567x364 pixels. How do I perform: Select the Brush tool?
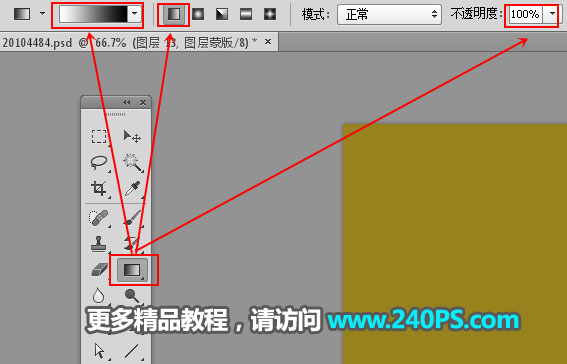point(132,218)
